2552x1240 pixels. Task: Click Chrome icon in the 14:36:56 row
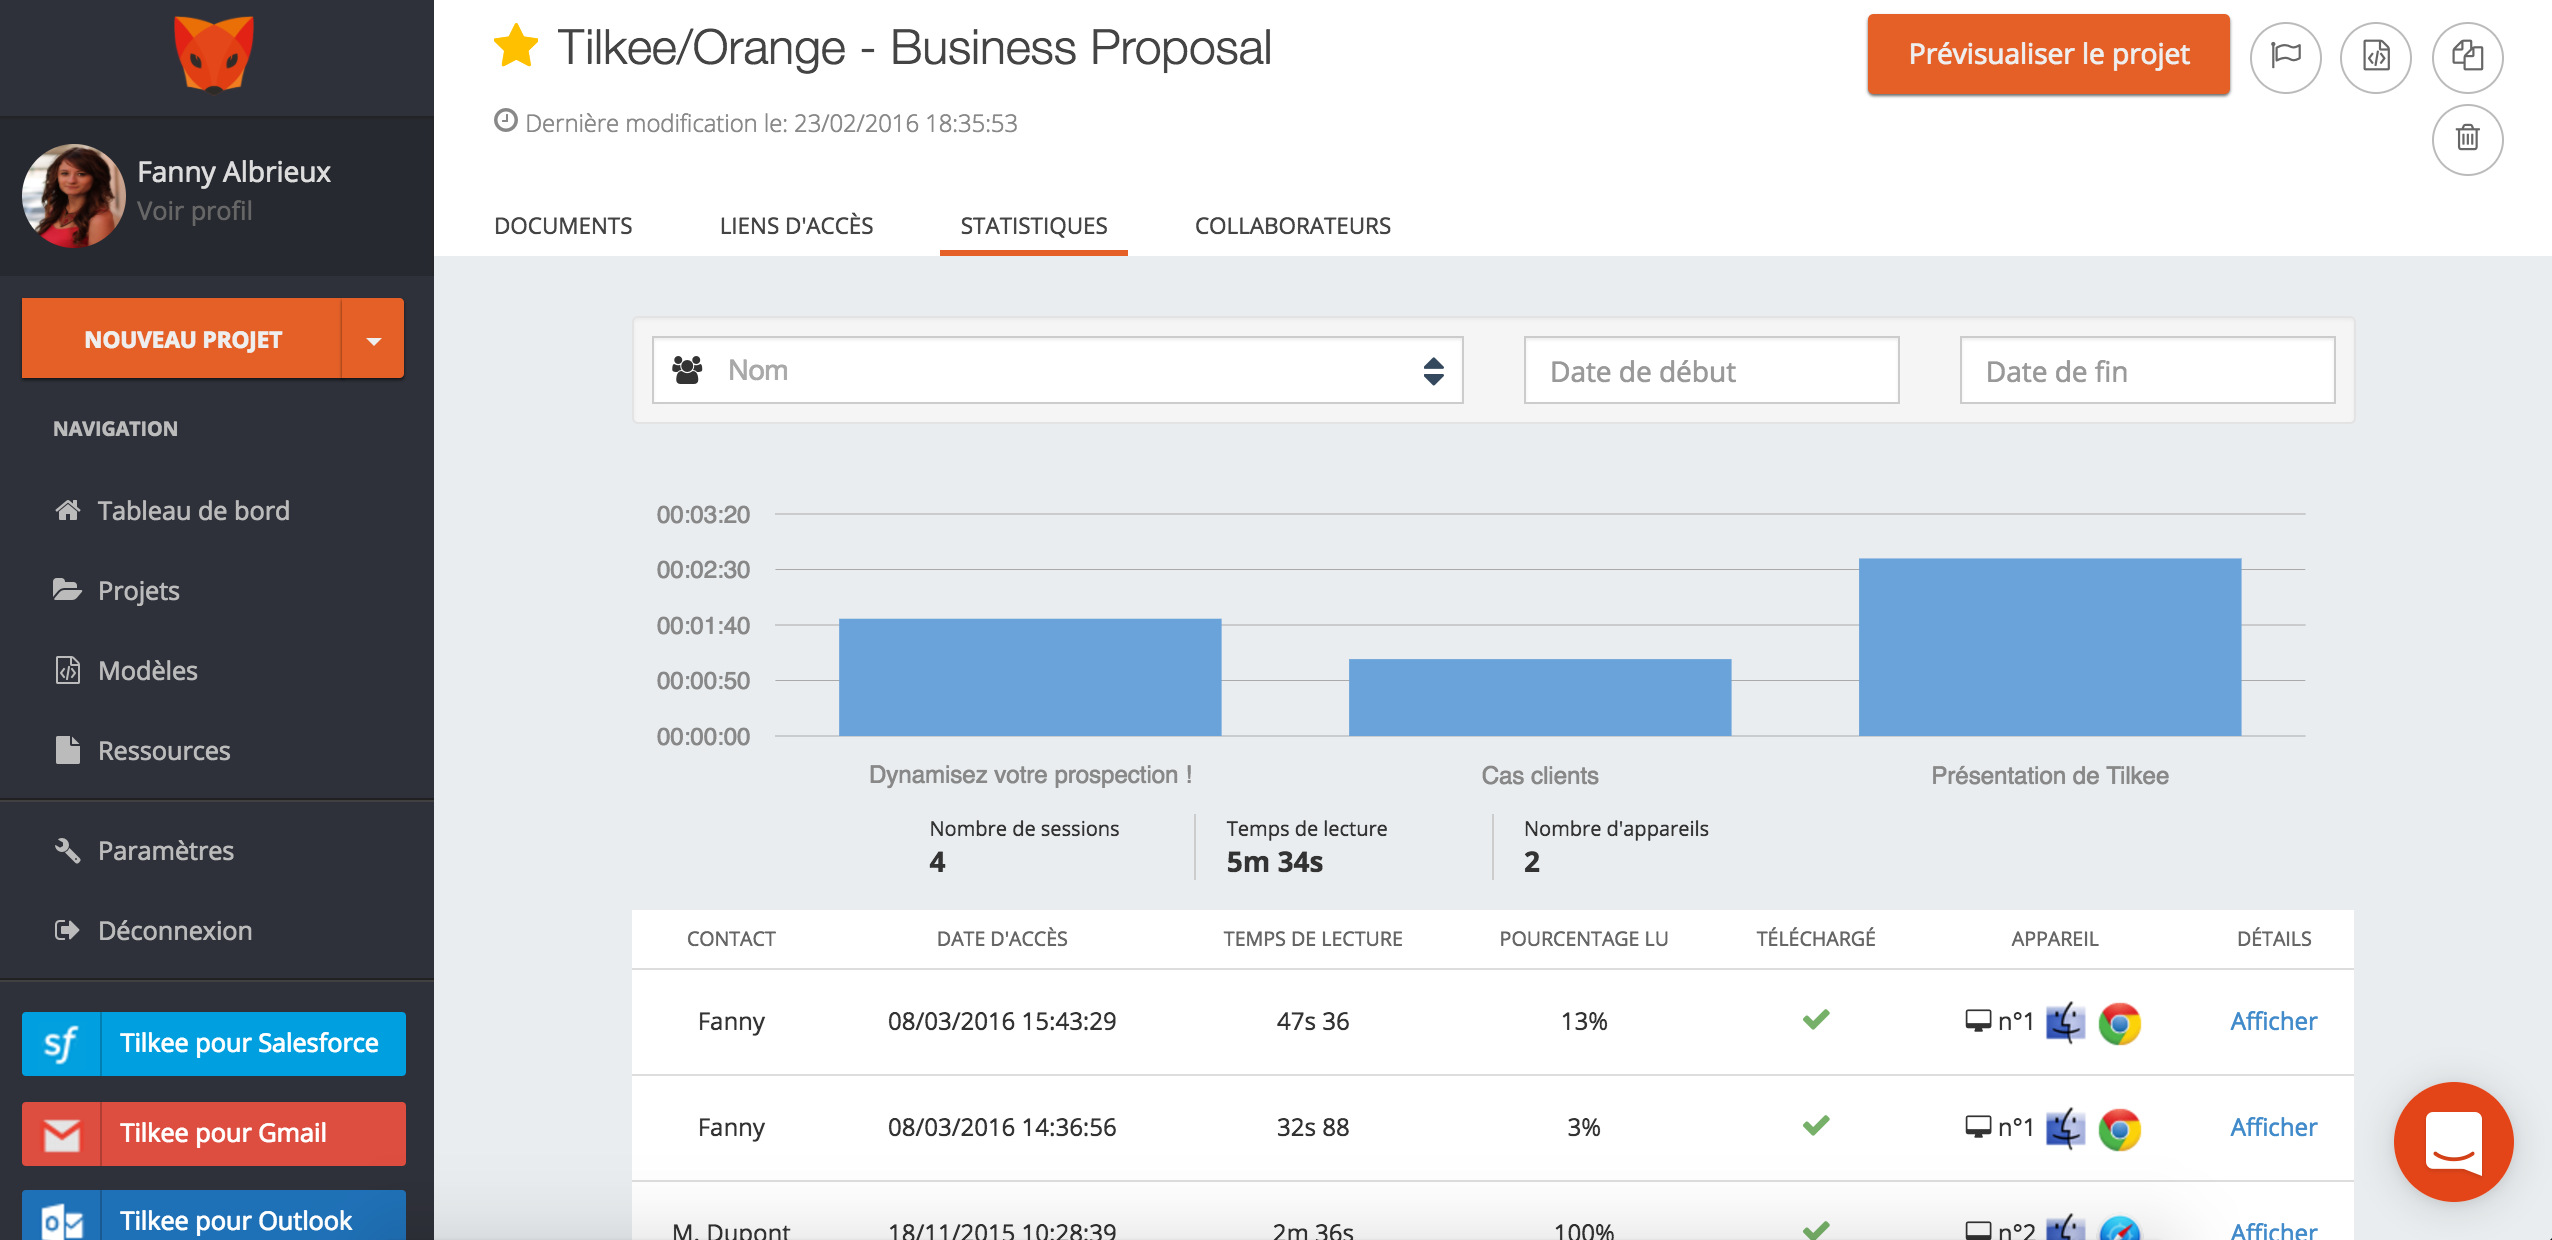2119,1129
